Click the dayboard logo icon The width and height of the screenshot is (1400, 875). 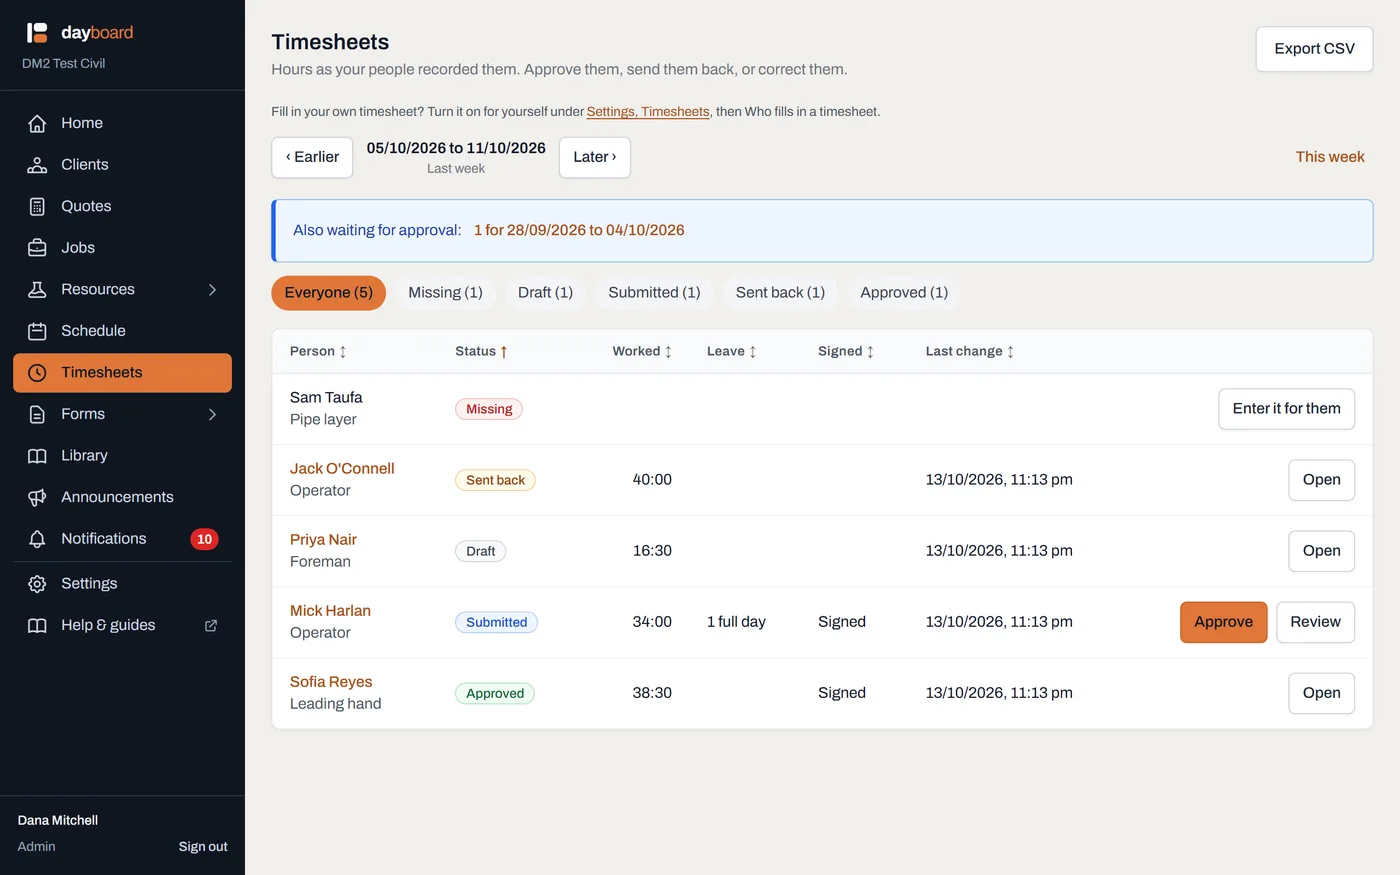pos(37,33)
